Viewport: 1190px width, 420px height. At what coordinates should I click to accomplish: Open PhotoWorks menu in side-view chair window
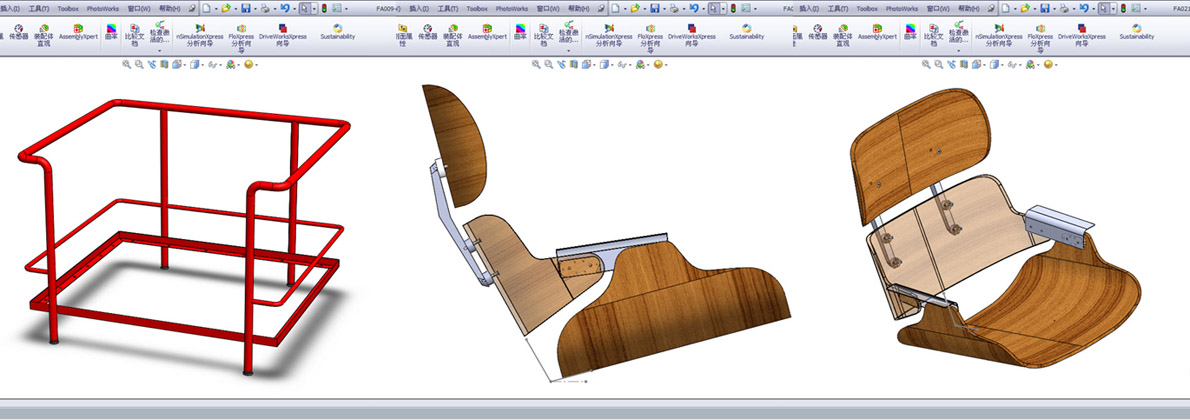510,8
